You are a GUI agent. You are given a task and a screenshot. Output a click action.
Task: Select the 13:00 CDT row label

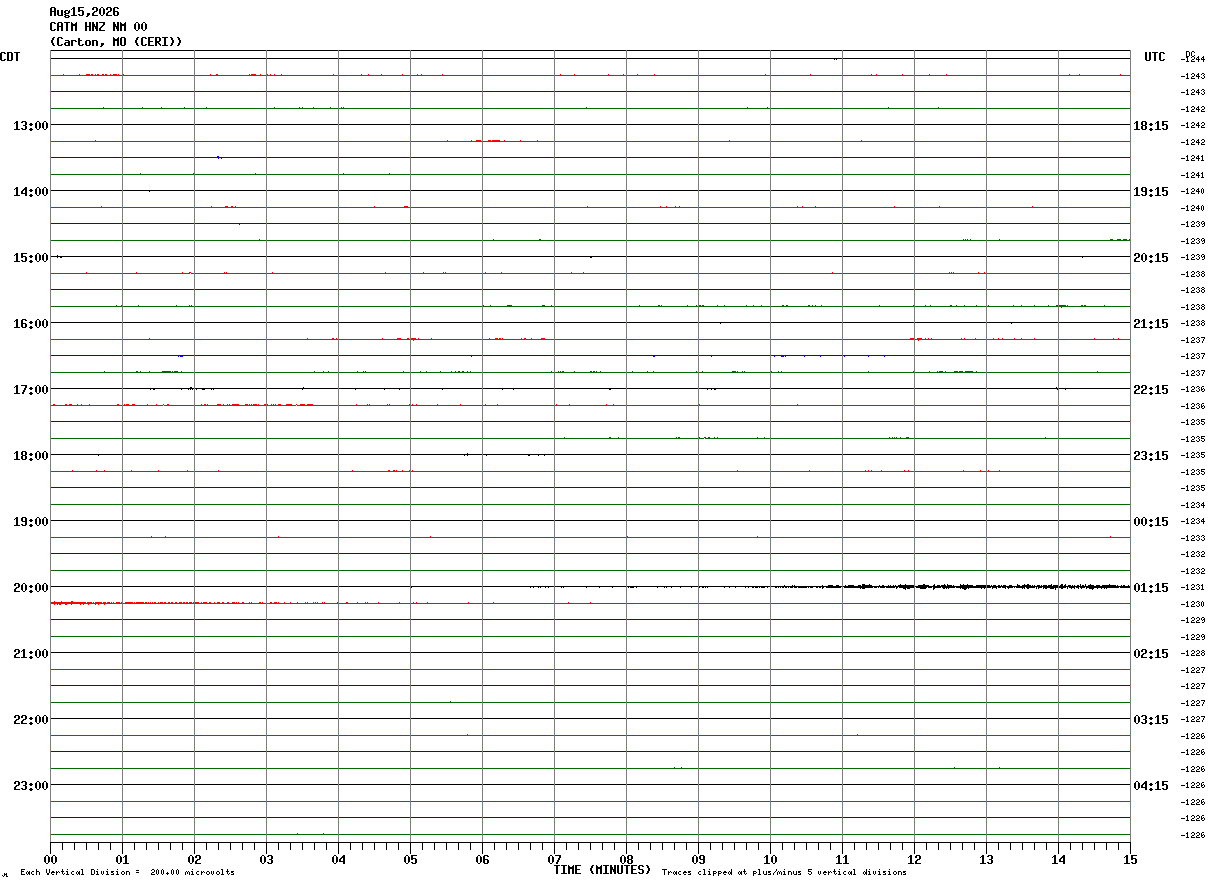click(30, 125)
